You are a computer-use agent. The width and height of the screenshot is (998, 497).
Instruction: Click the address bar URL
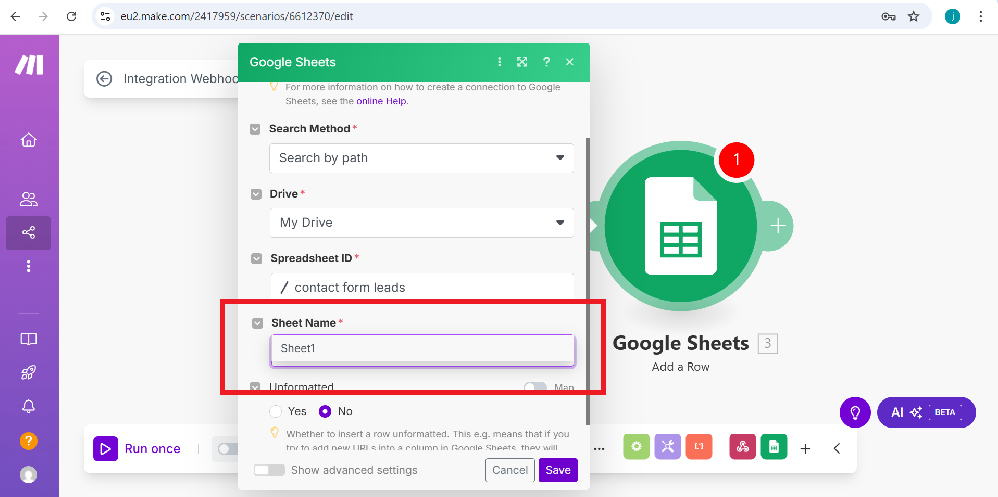coord(237,17)
